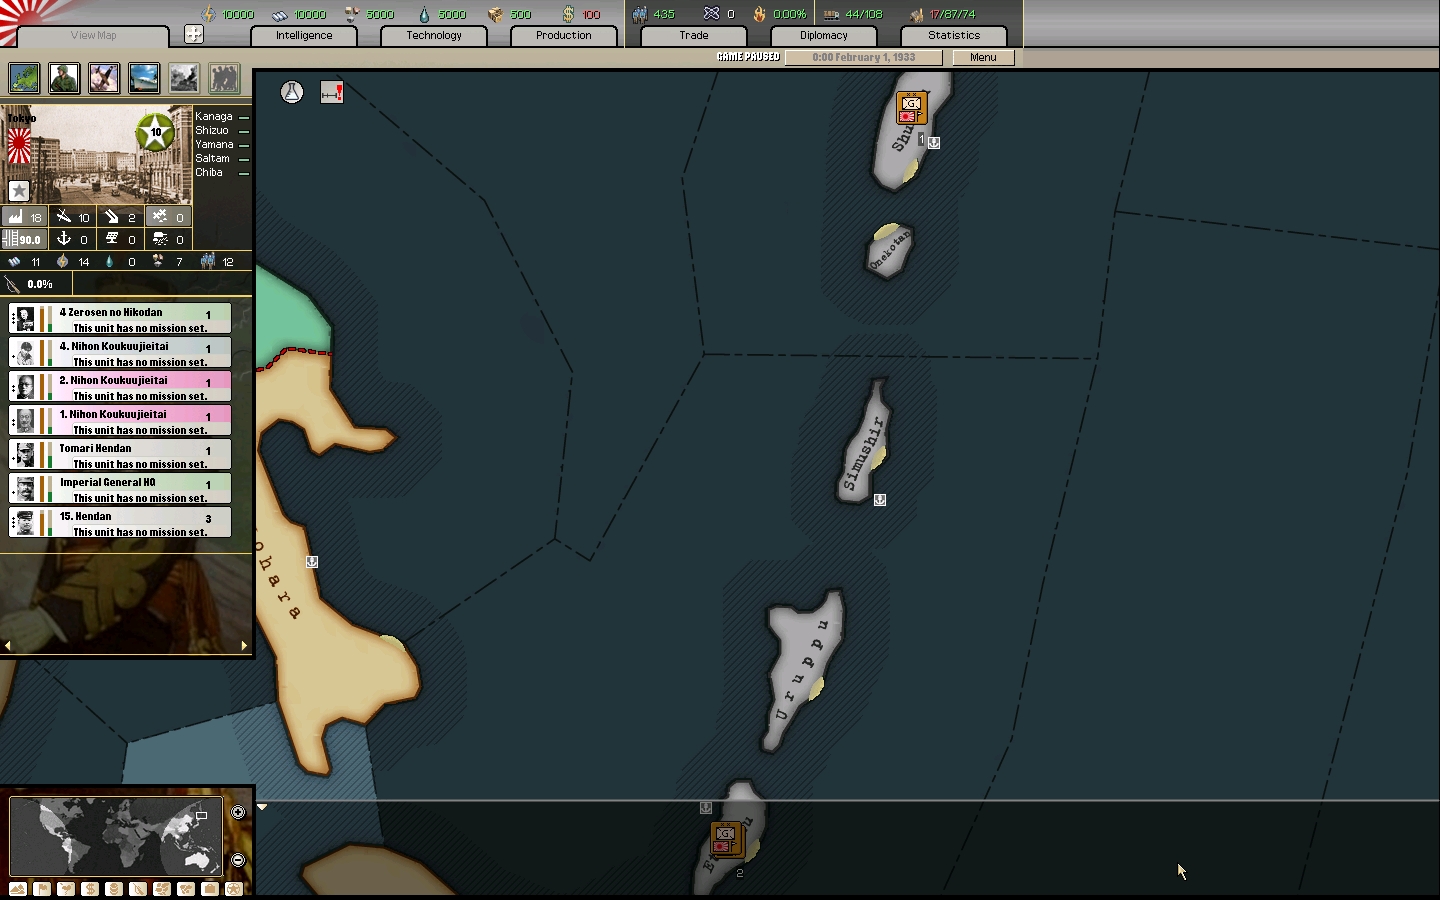Switch to the Diplomacy tab
The height and width of the screenshot is (900, 1440).
pyautogui.click(x=823, y=35)
